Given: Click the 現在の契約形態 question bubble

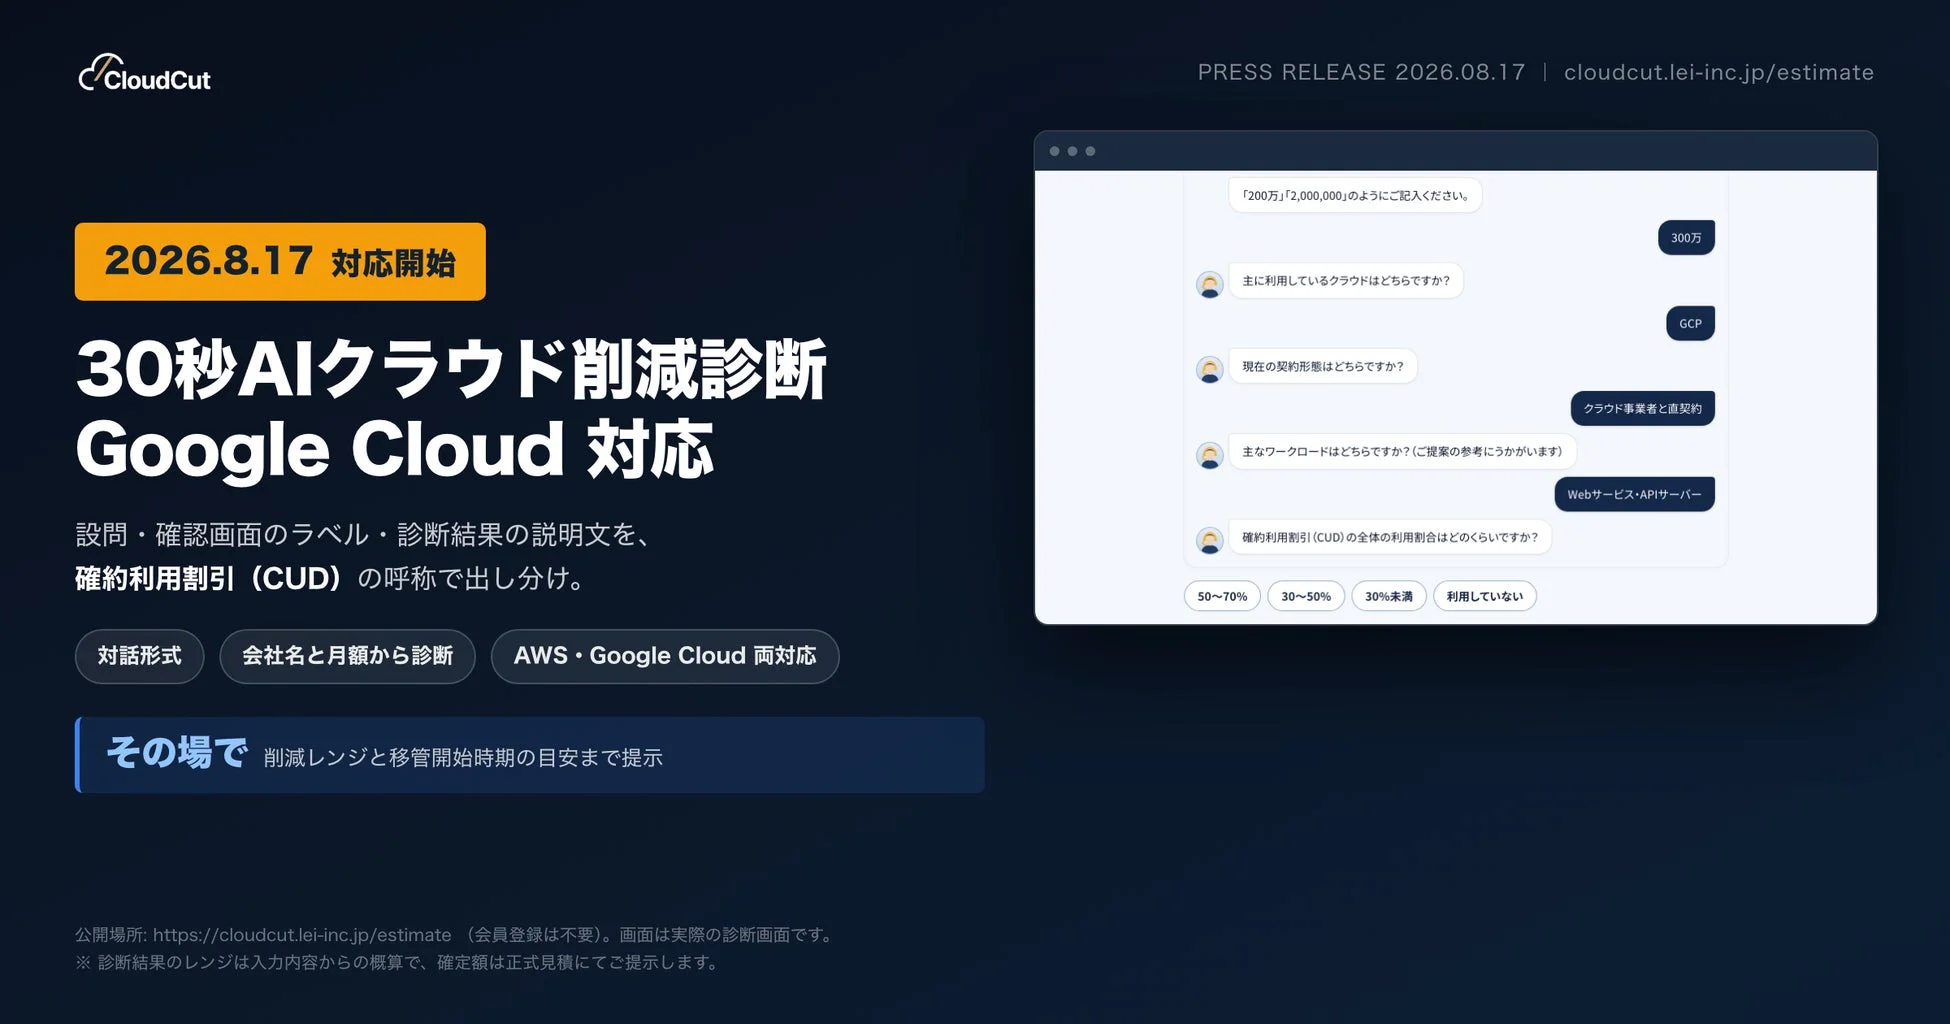Looking at the screenshot, I should [x=1322, y=366].
